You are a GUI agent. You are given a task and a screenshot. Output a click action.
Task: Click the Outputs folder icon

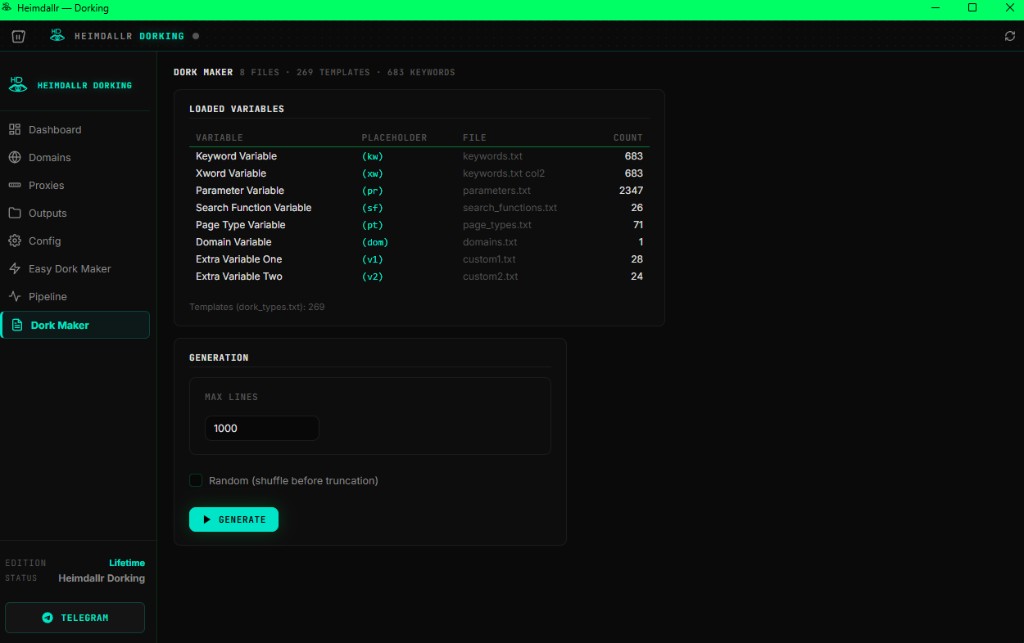[15, 213]
